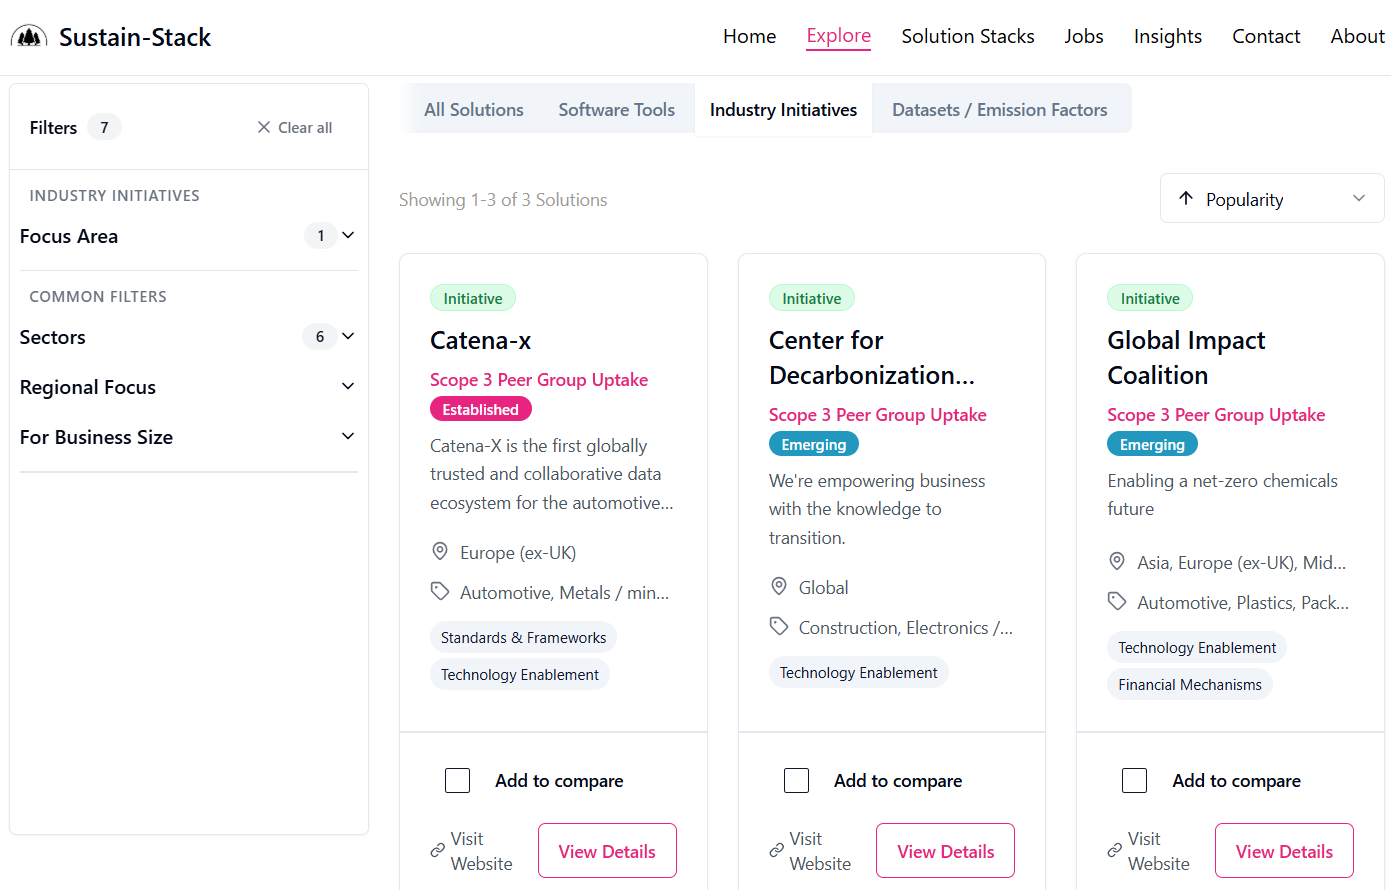Image resolution: width=1391 pixels, height=890 pixels.
Task: Open the Explore nav item
Action: (x=838, y=36)
